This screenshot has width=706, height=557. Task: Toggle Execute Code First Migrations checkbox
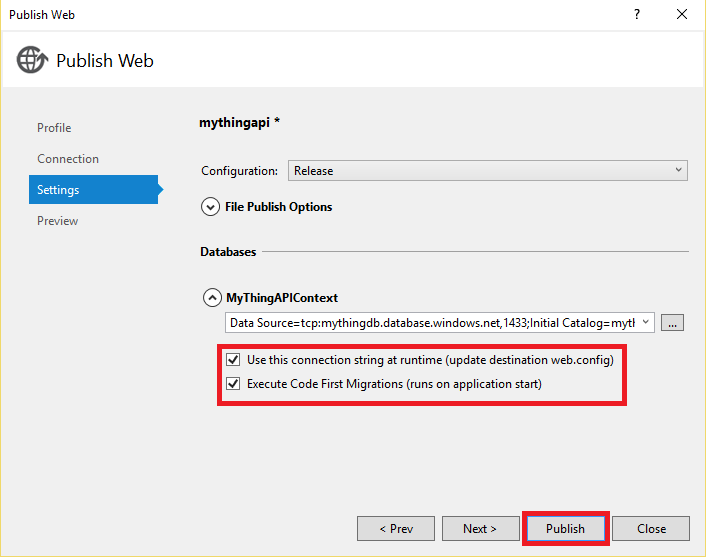pos(233,384)
